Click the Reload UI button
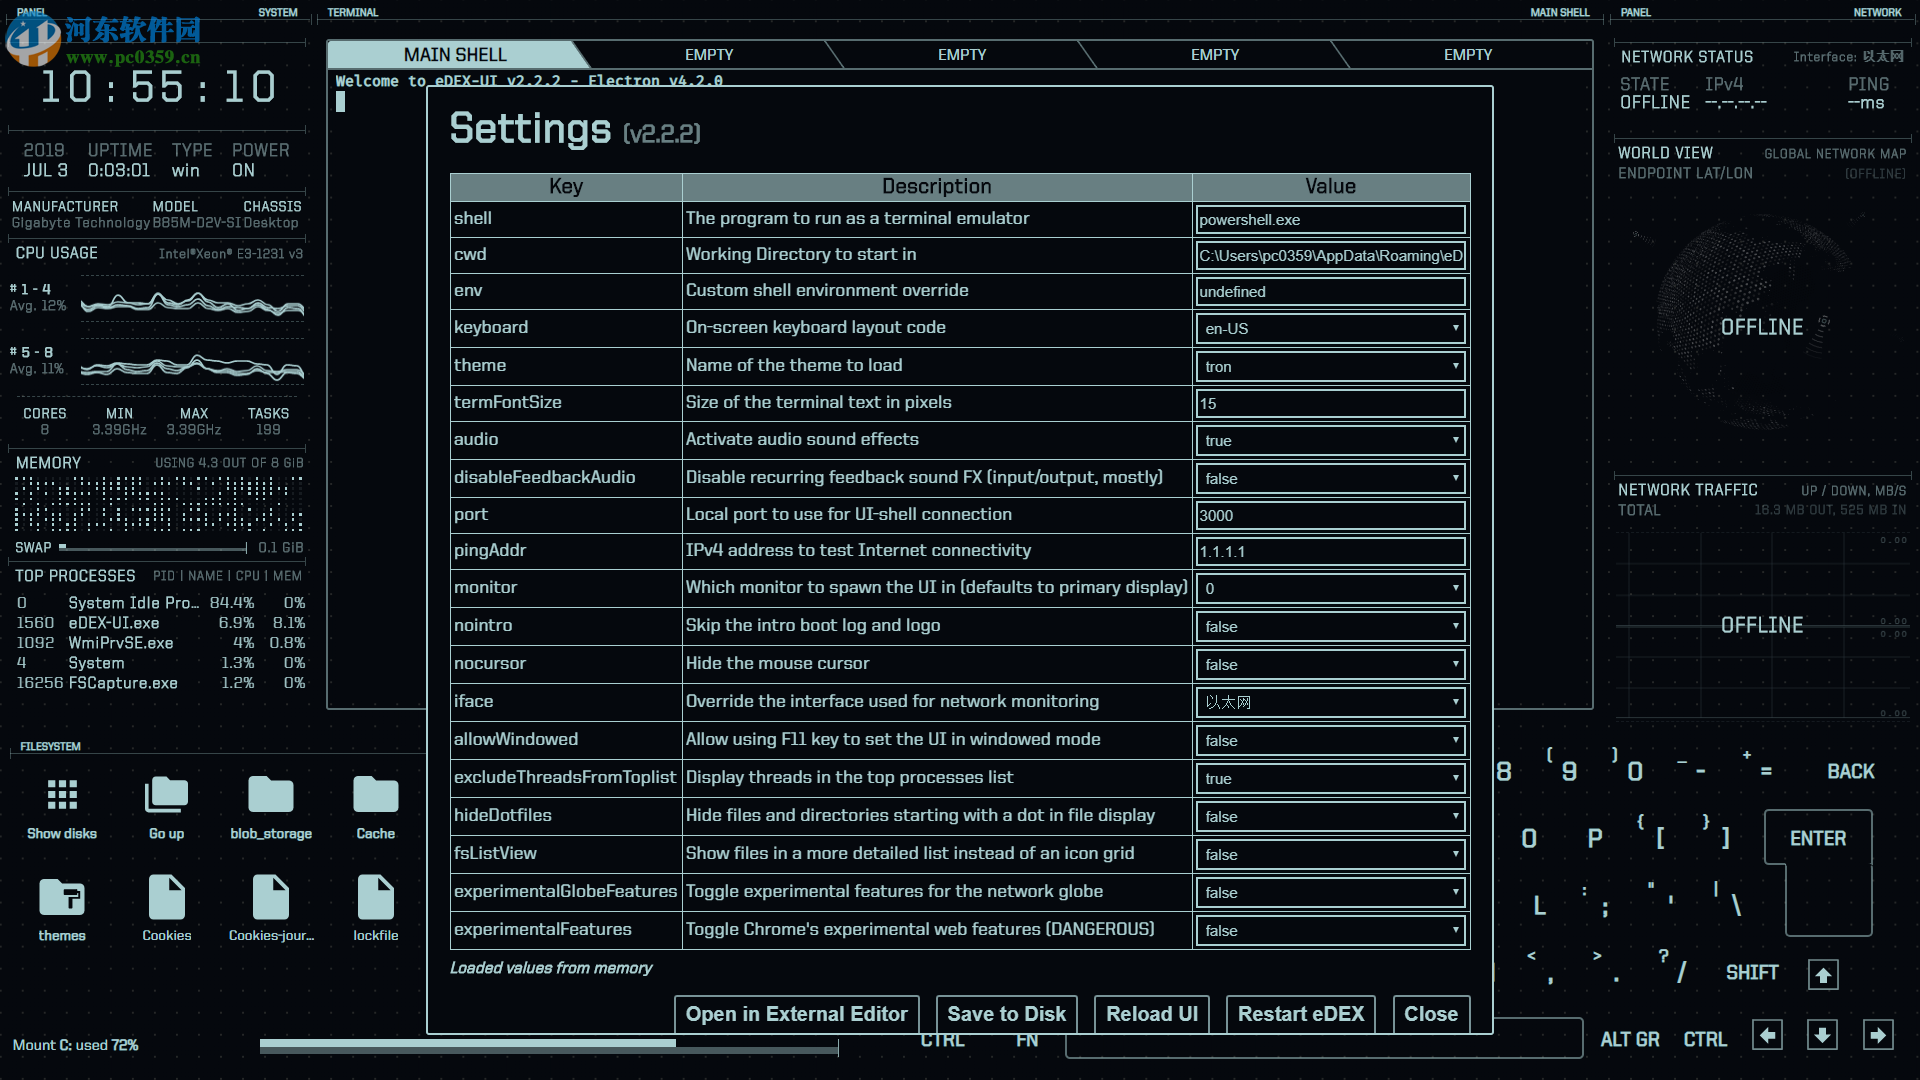Screen dimensions: 1920x1080 1151,1013
